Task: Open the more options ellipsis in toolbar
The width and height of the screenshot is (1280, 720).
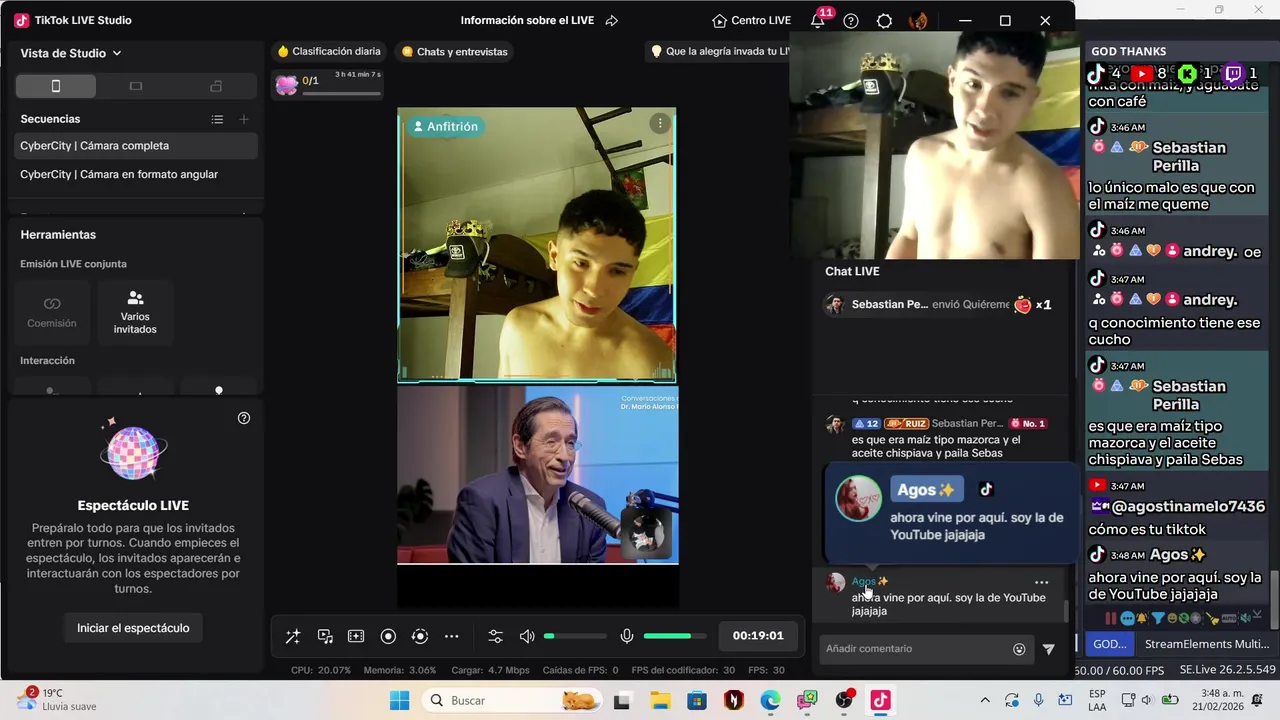Action: point(452,636)
